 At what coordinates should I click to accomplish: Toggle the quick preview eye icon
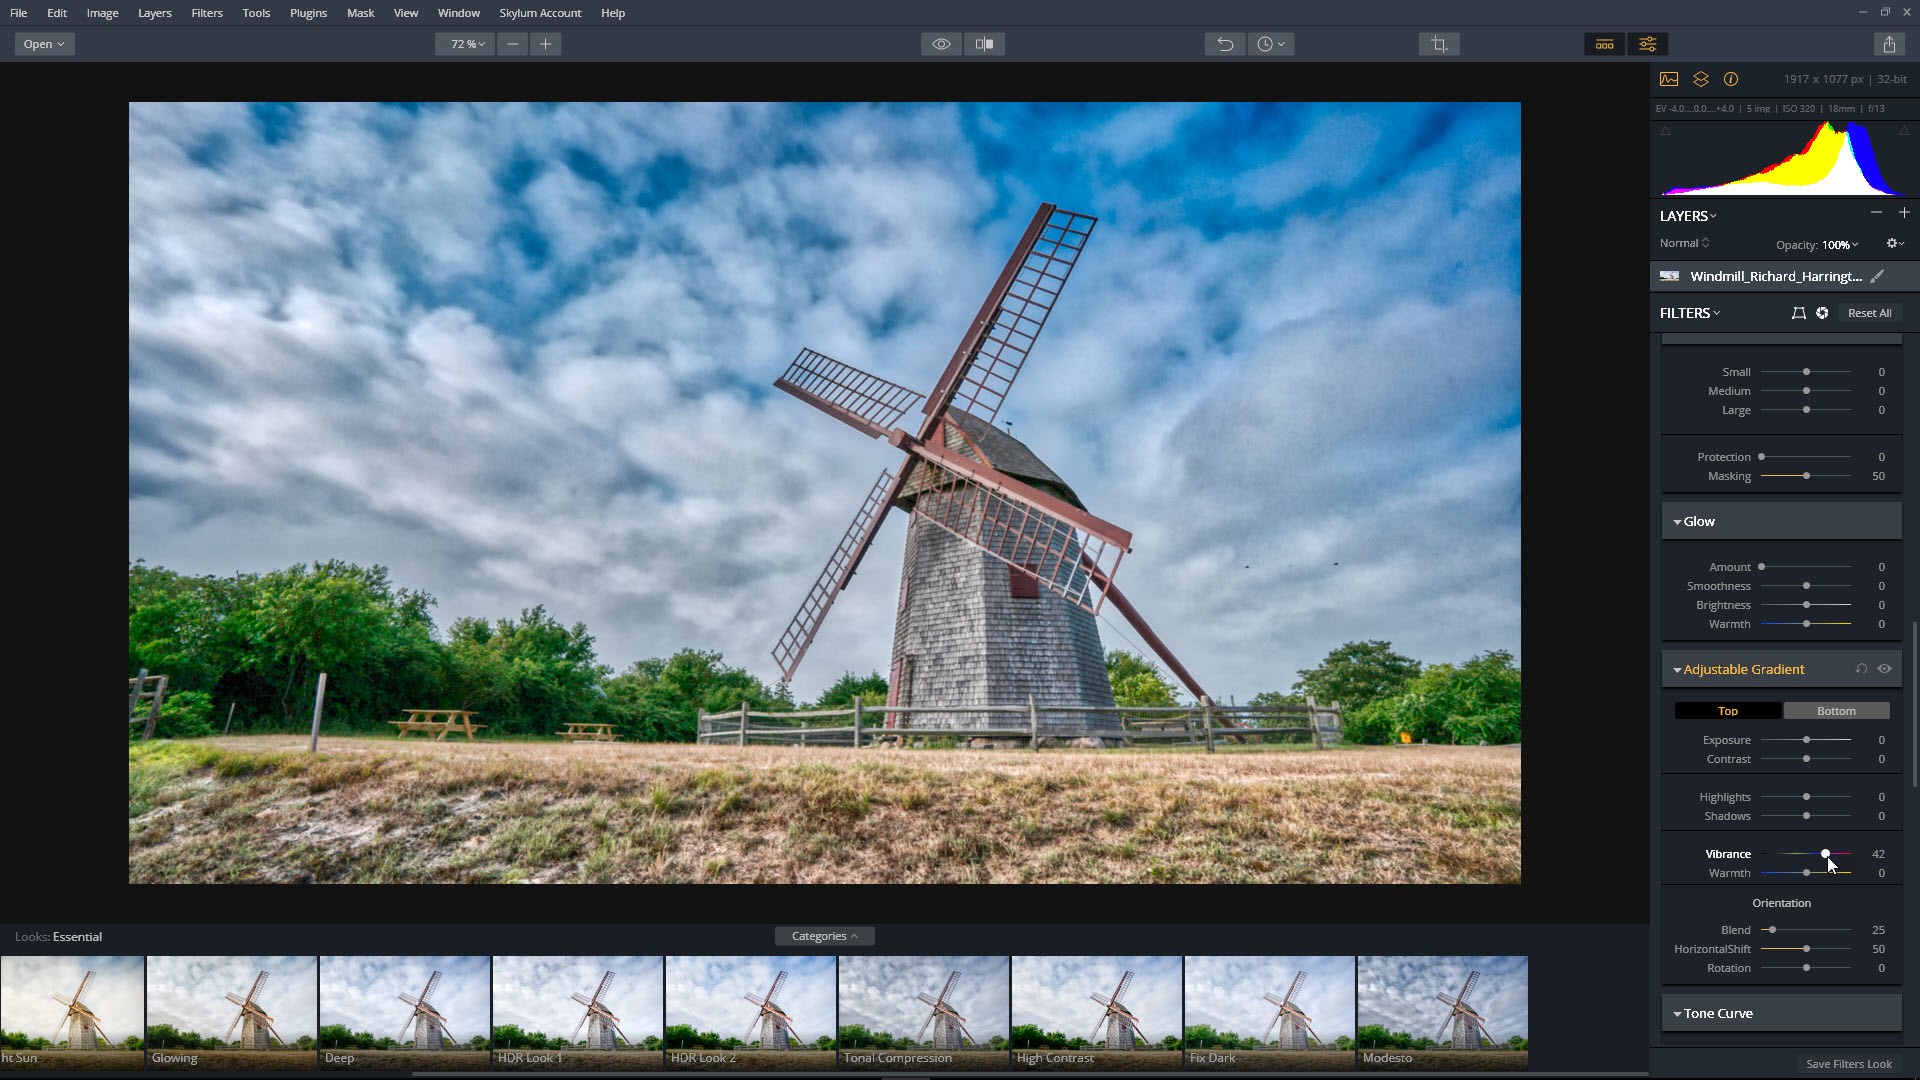pos(941,44)
